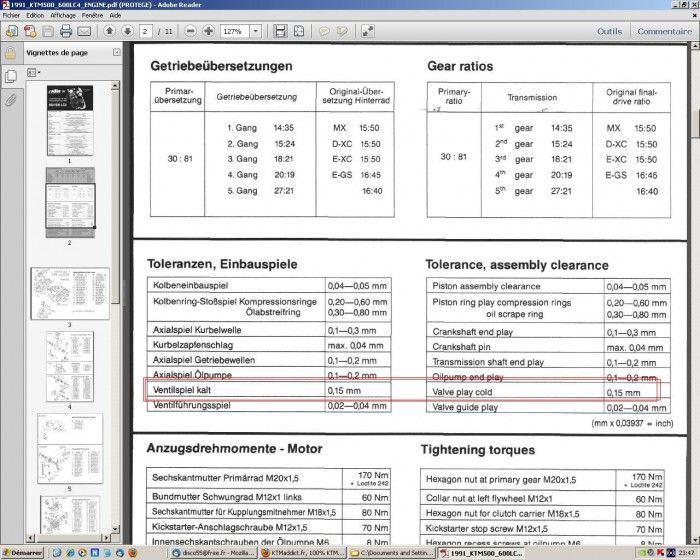Select page 3 thumbnail in sidebar
The image size is (700, 560).
click(70, 292)
